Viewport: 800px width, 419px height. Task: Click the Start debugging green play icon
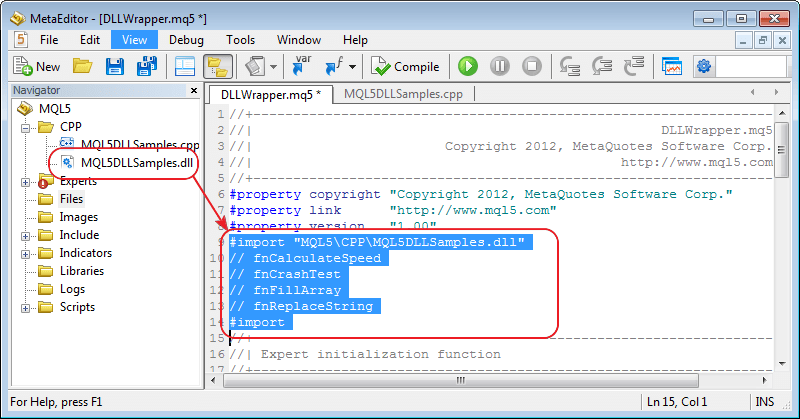tap(468, 67)
